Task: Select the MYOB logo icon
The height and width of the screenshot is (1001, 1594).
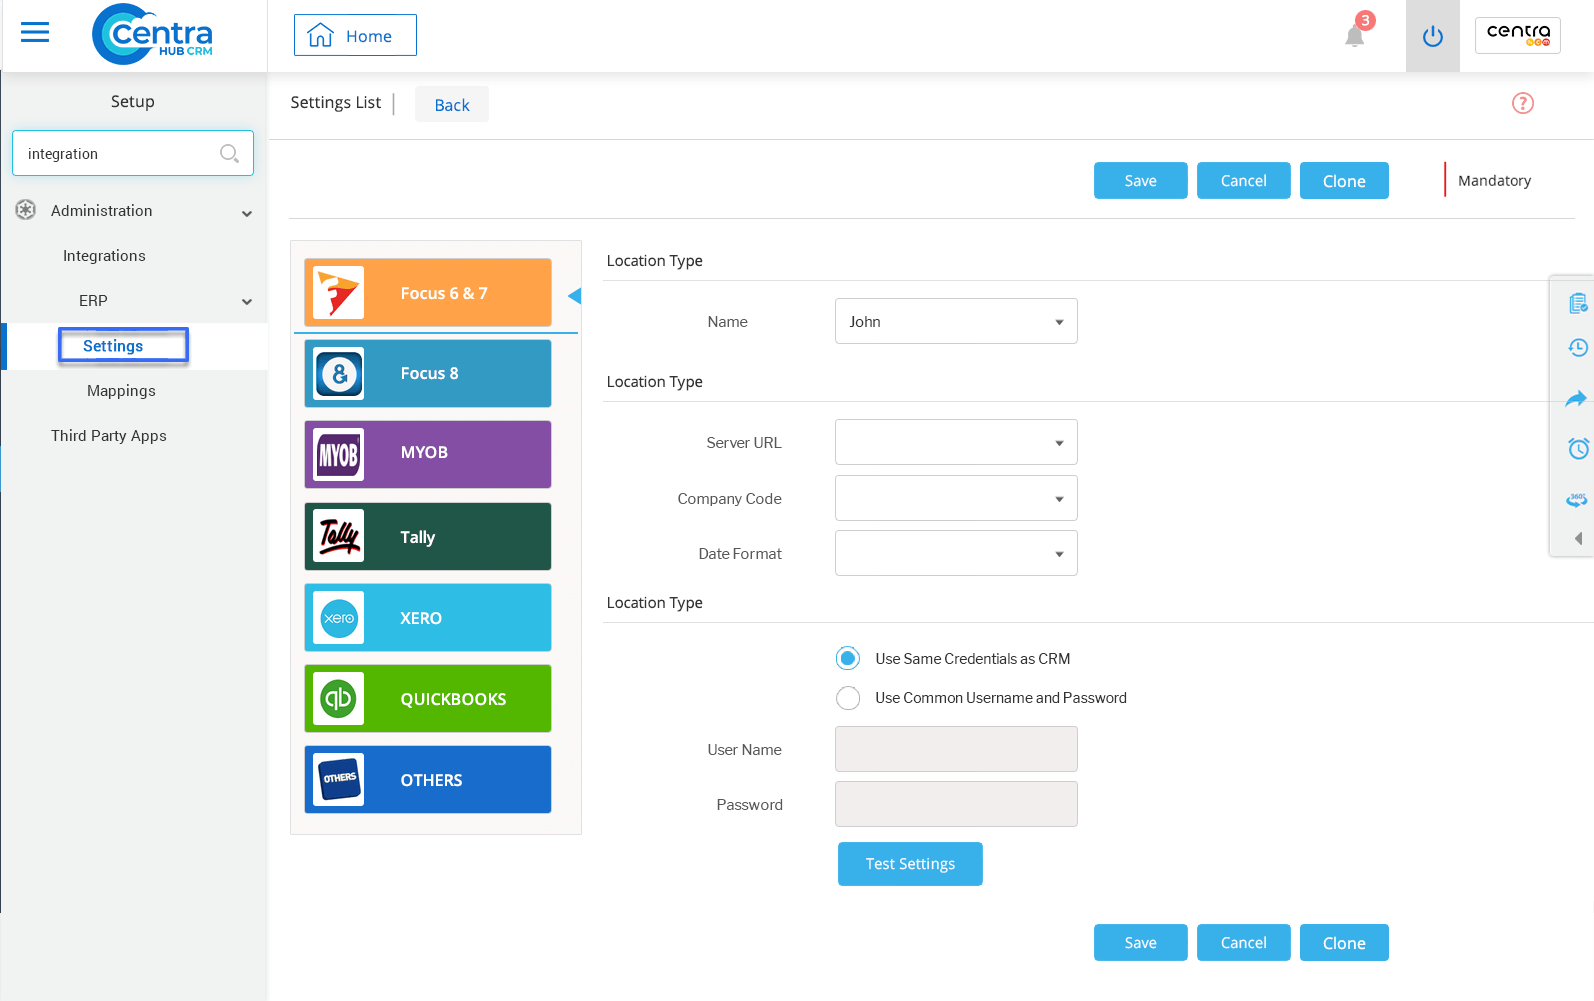Action: point(339,455)
